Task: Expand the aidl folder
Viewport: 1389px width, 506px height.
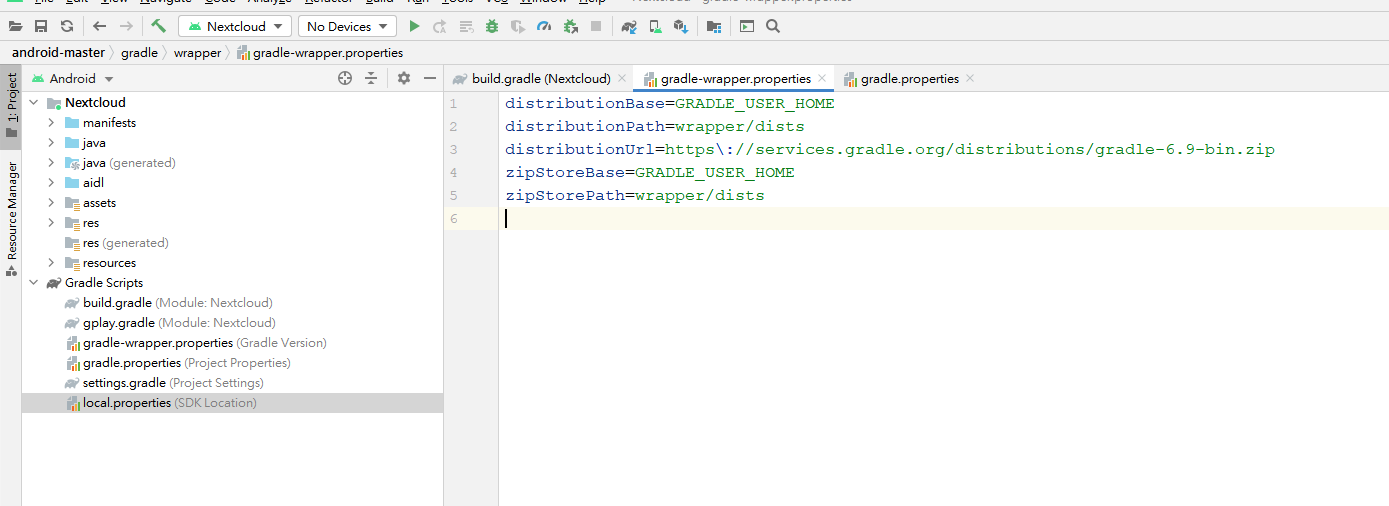Action: click(51, 183)
